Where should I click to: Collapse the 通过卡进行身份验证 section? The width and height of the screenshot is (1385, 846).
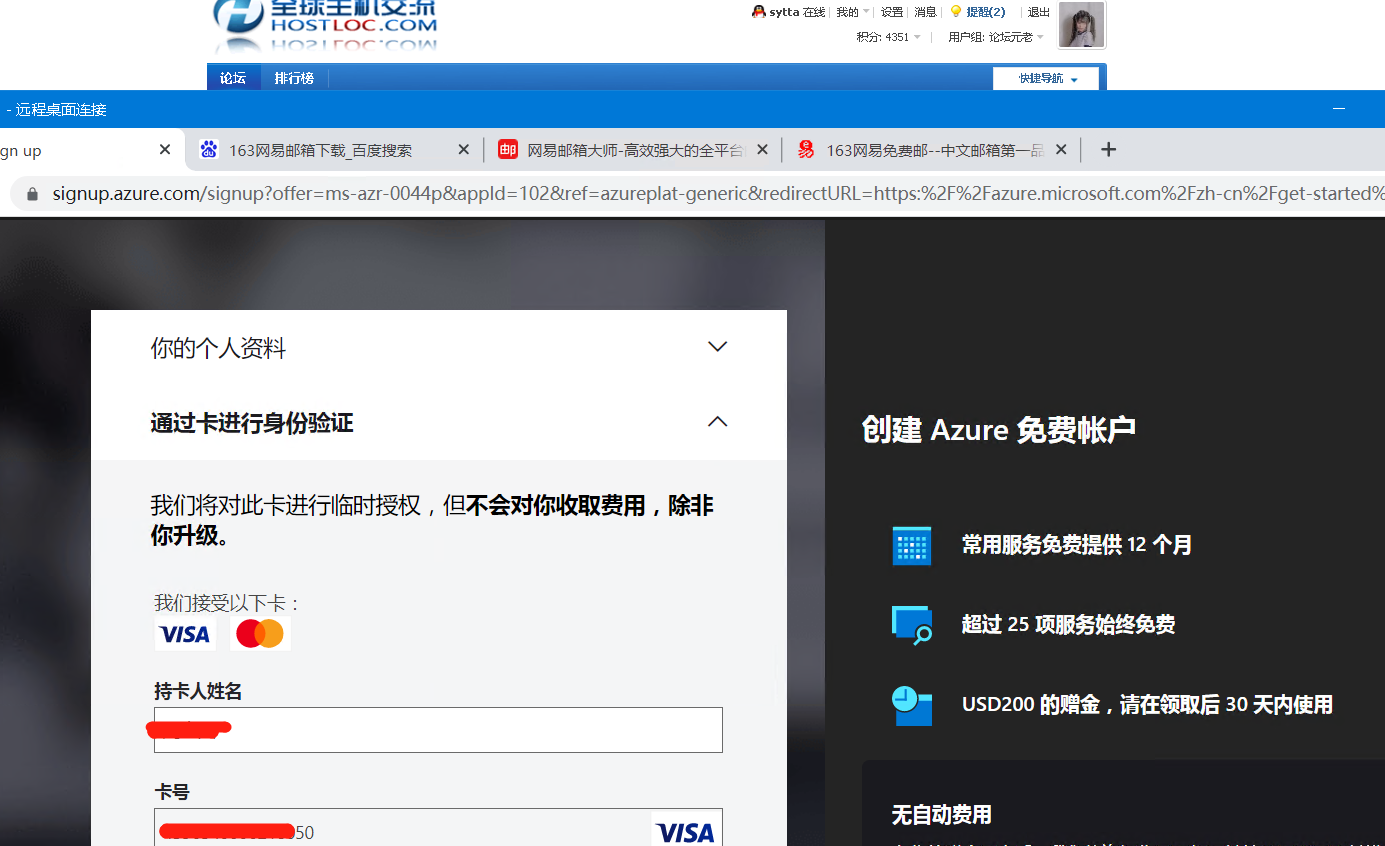click(717, 422)
